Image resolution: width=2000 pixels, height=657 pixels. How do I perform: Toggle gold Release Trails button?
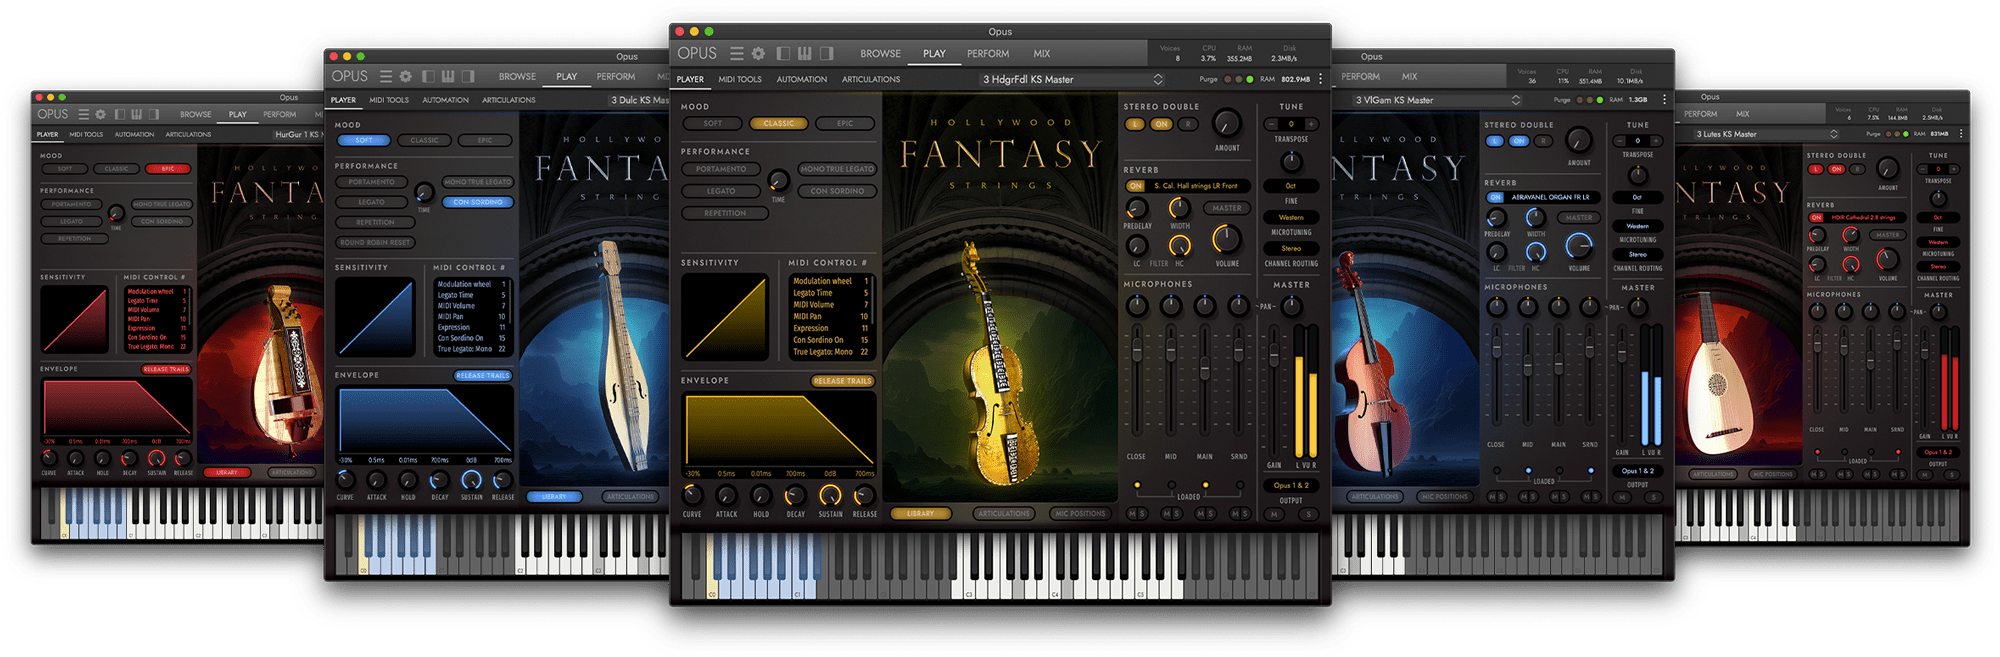pyautogui.click(x=842, y=381)
